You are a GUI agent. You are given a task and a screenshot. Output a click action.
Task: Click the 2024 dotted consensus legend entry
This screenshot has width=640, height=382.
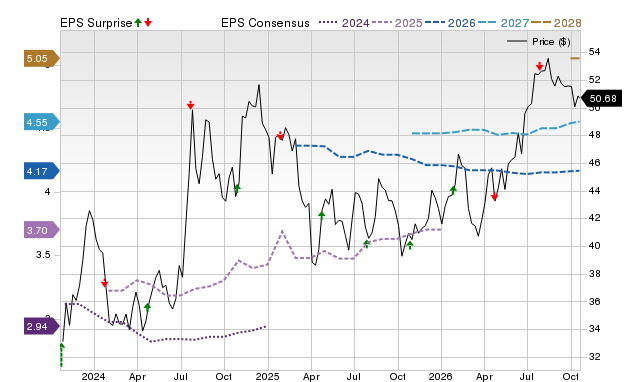click(x=344, y=23)
